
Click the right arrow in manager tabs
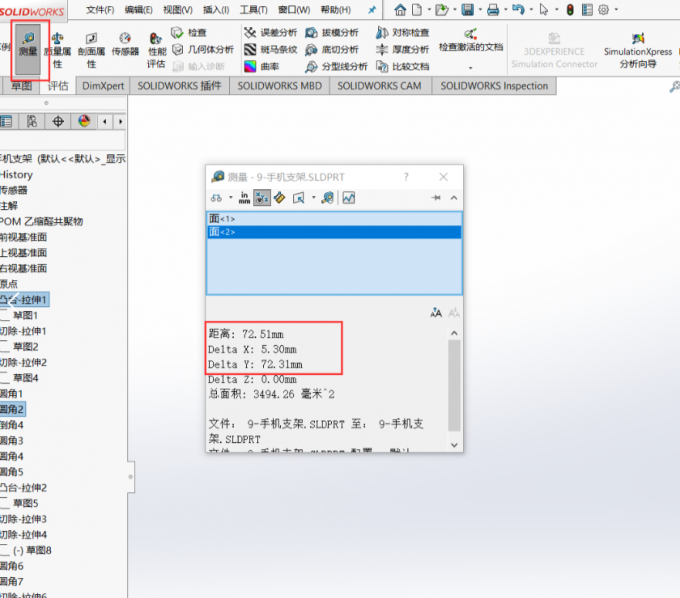(121, 121)
